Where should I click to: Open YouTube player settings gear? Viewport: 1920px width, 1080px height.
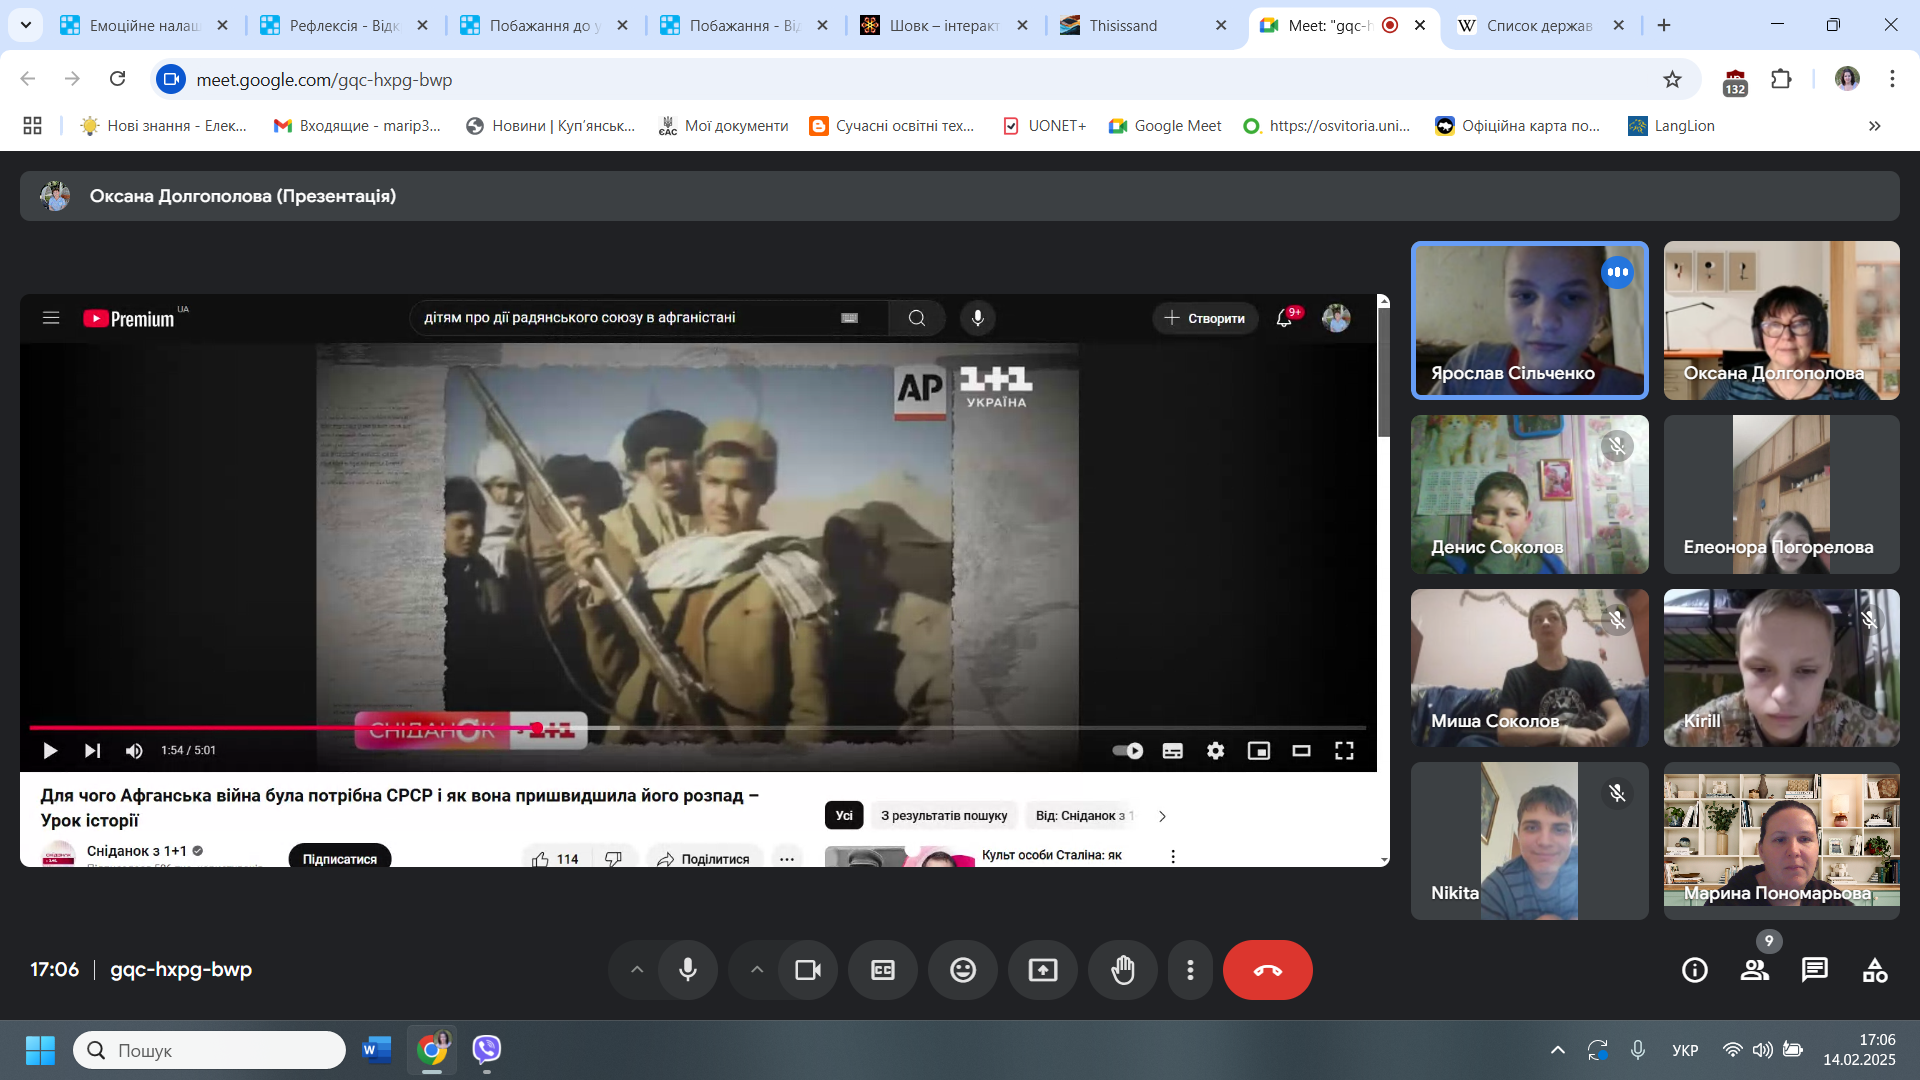(x=1216, y=751)
